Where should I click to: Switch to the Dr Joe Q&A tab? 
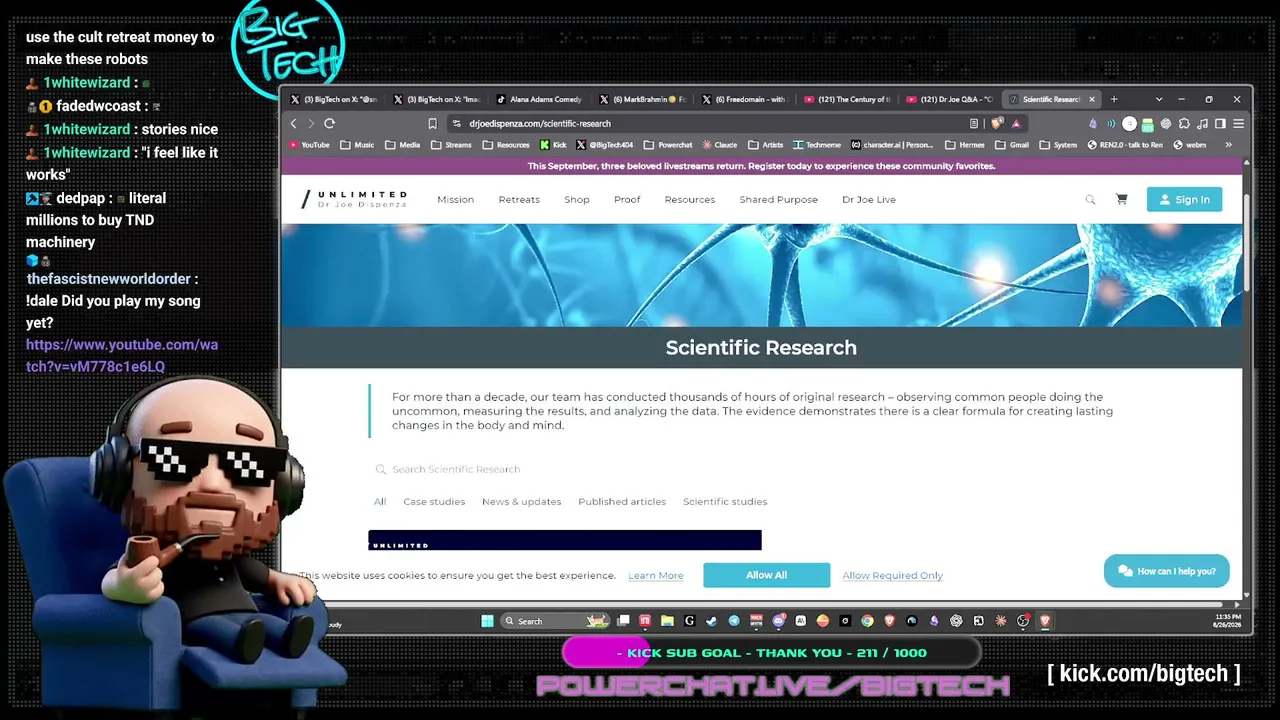951,99
